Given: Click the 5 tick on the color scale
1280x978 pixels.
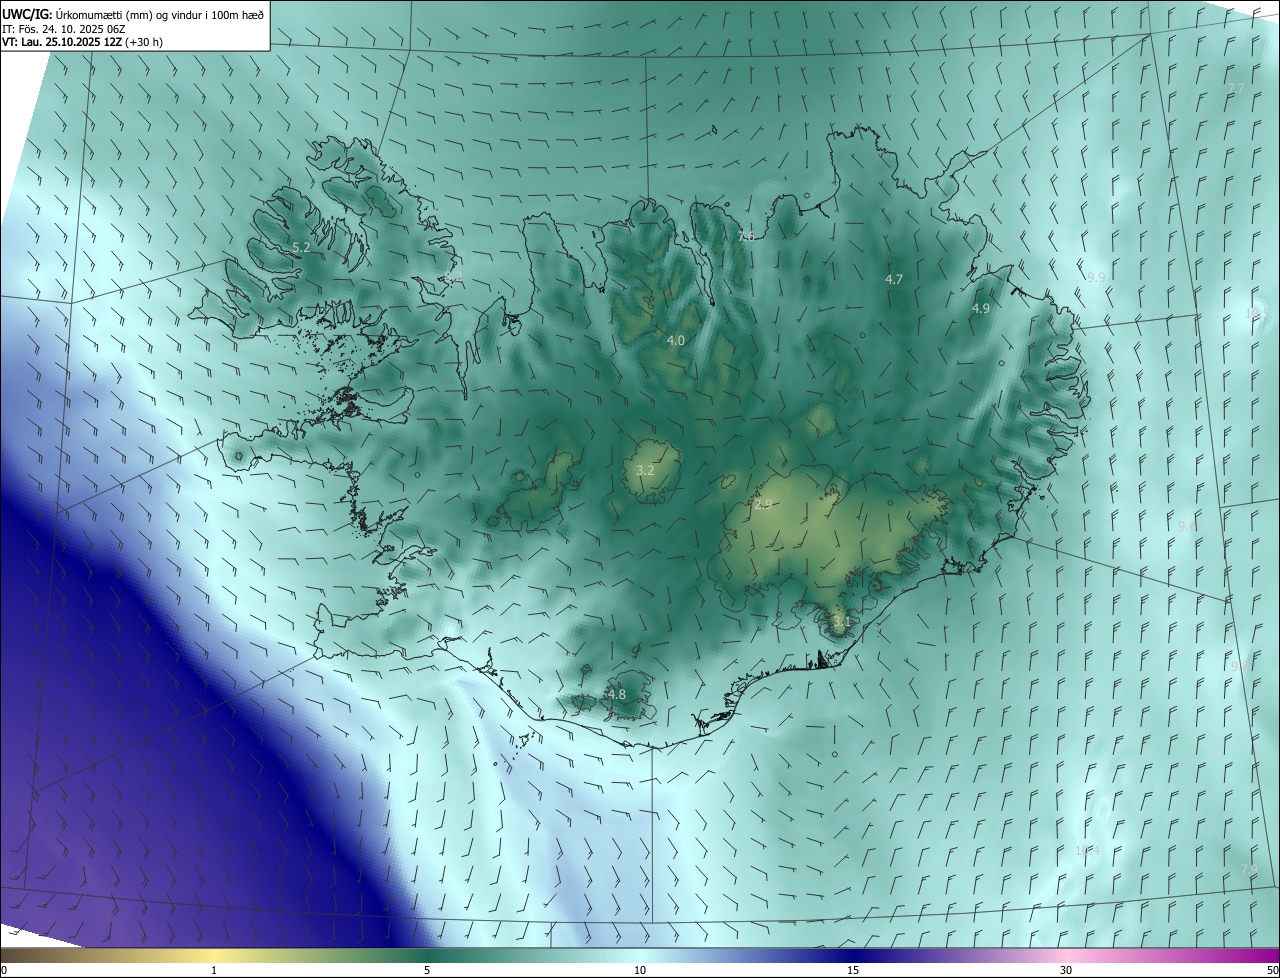Looking at the screenshot, I should click(x=427, y=971).
